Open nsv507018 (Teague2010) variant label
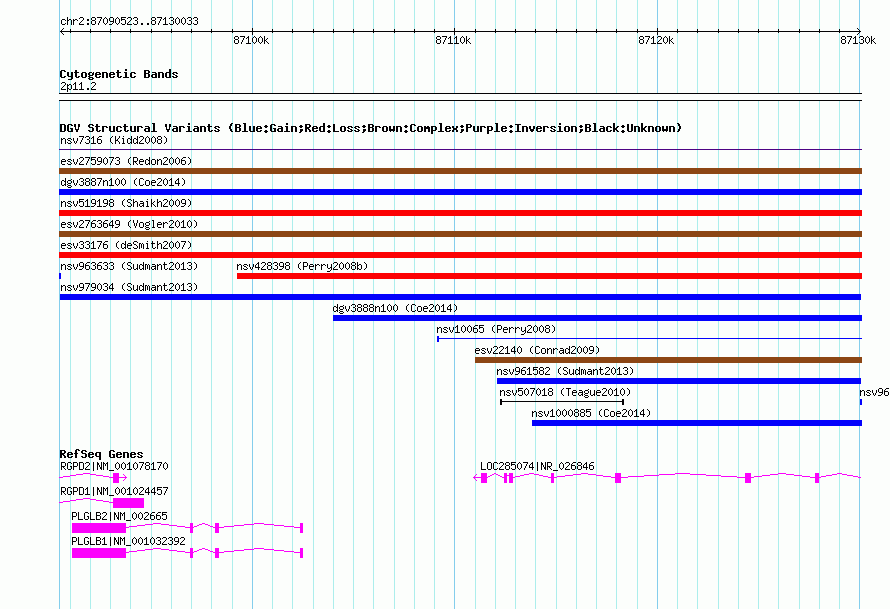Image resolution: width=890 pixels, height=609 pixels. coord(565,392)
